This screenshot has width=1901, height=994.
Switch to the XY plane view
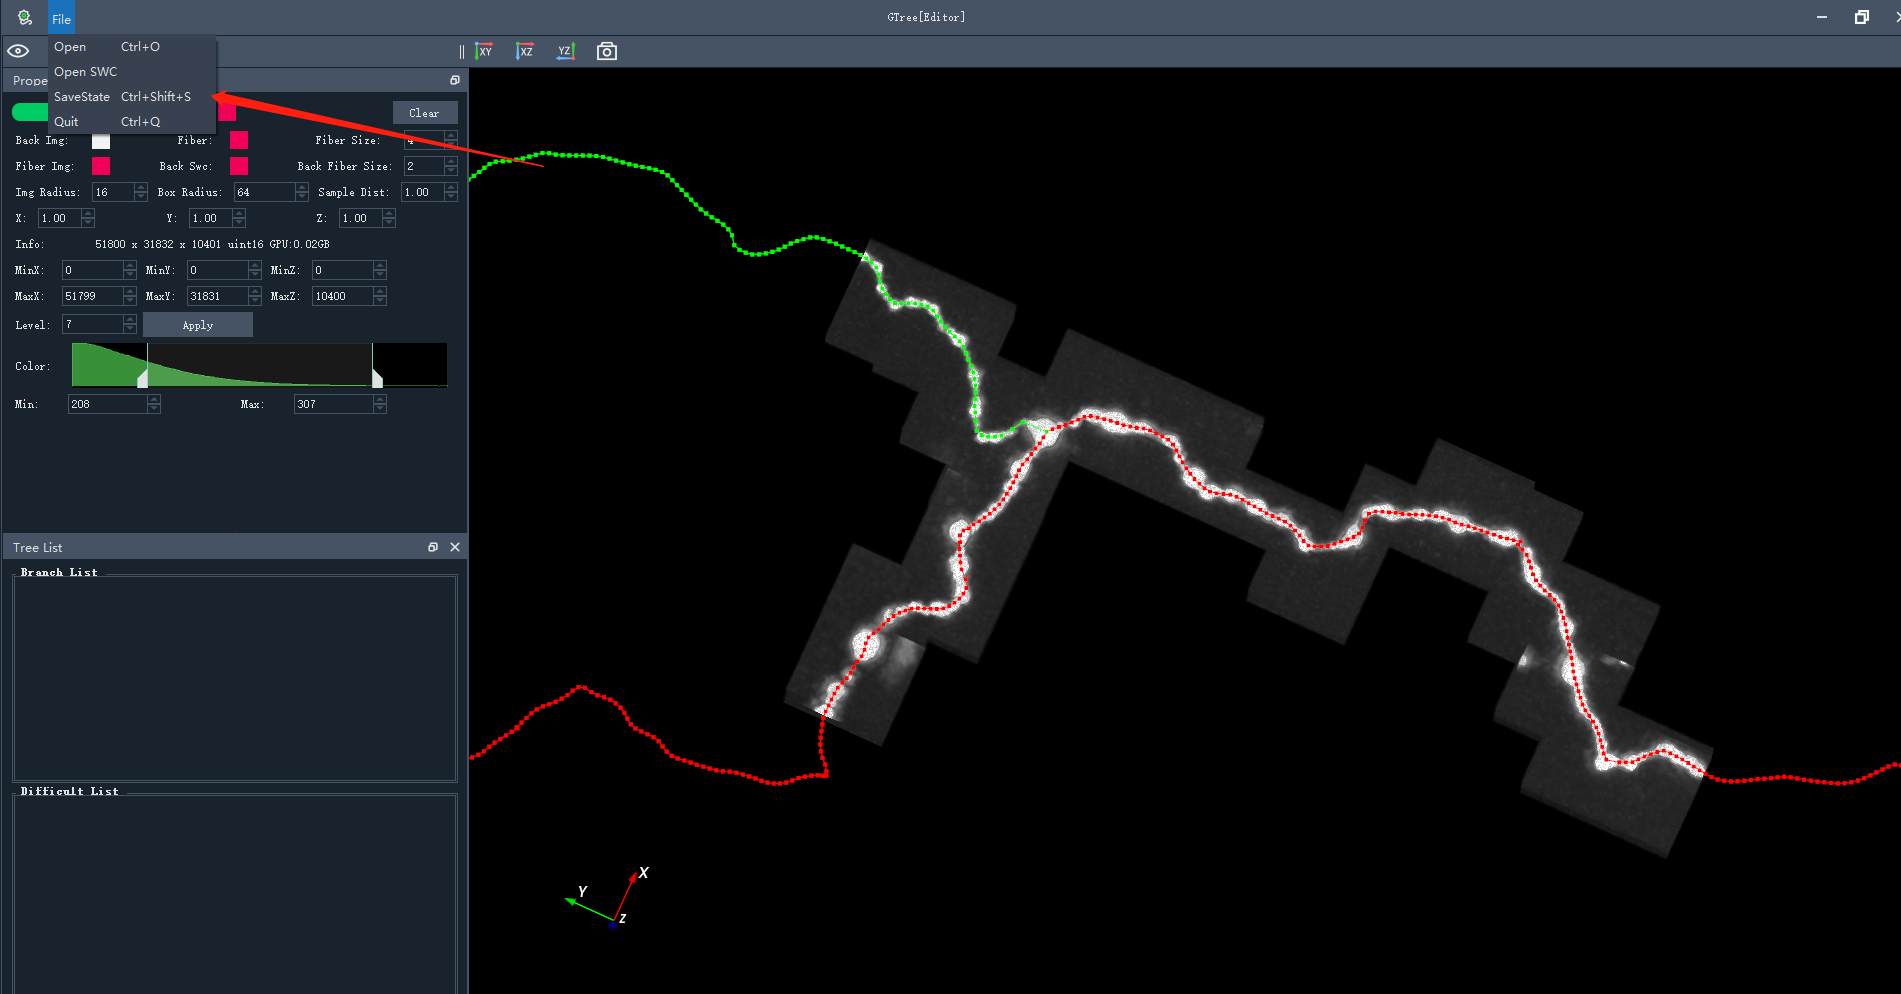(x=484, y=51)
